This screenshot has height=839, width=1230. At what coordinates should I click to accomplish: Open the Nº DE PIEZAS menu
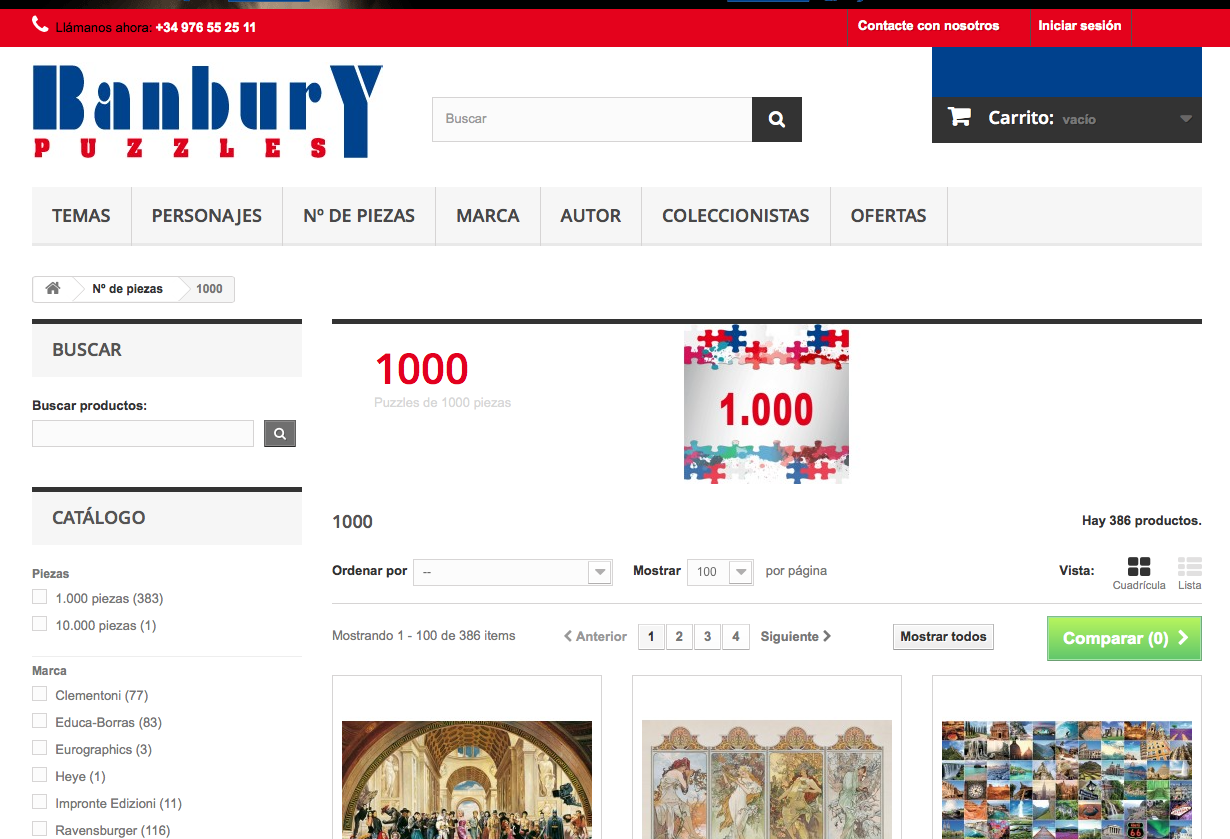coord(359,215)
